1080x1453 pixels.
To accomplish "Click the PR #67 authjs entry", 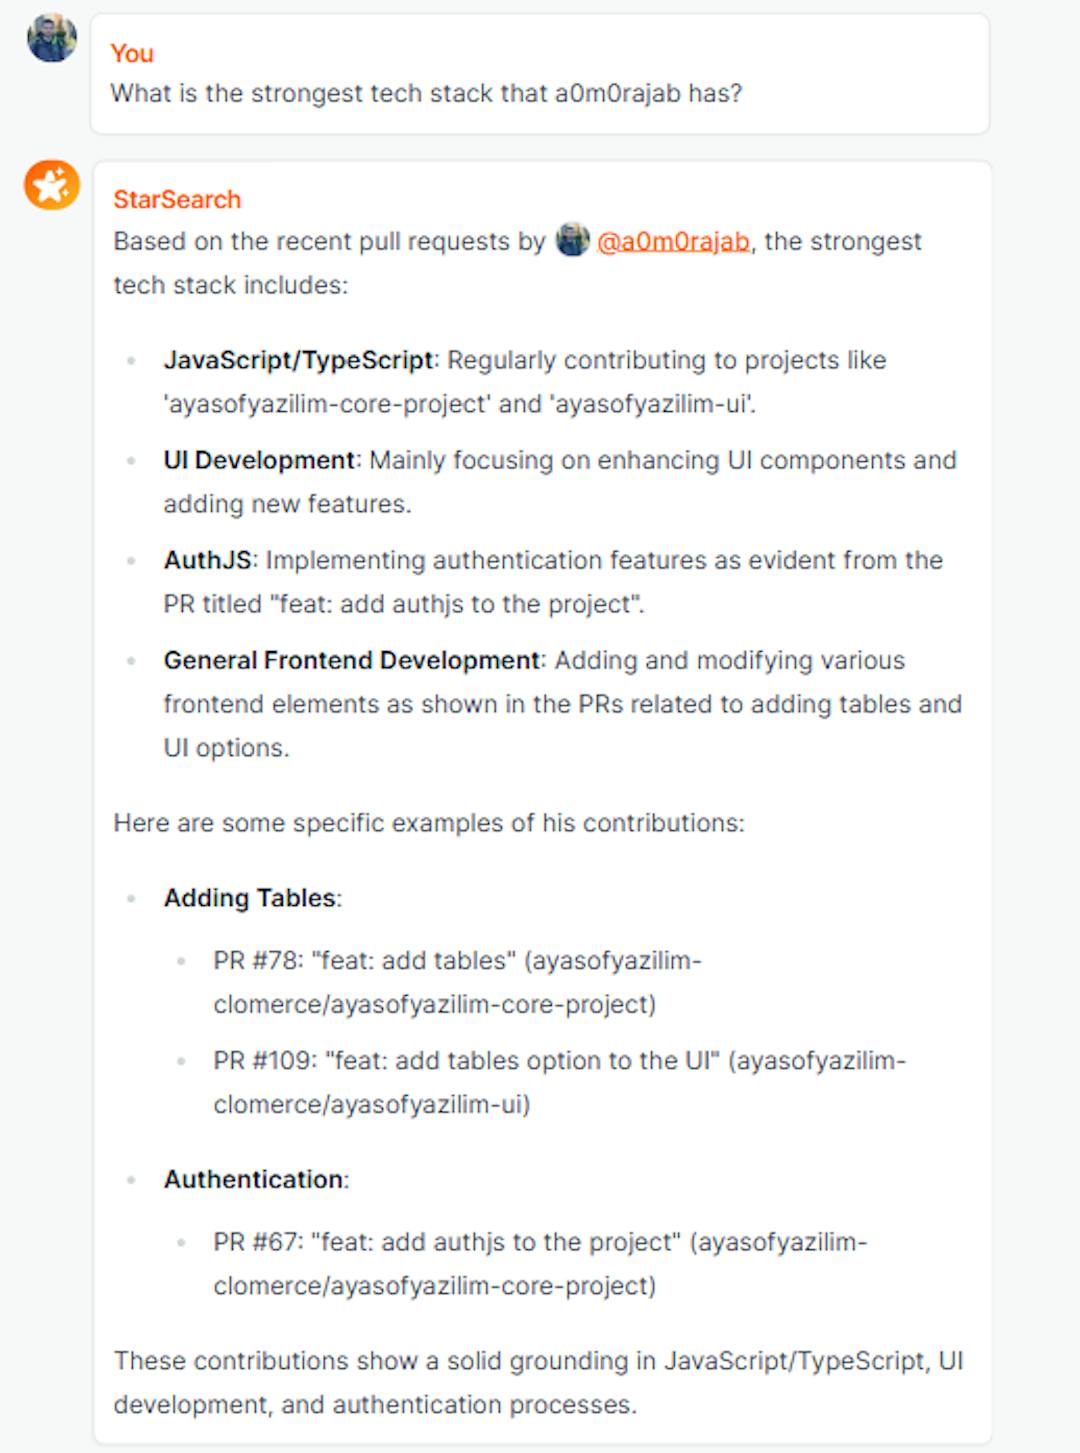I will [540, 1263].
